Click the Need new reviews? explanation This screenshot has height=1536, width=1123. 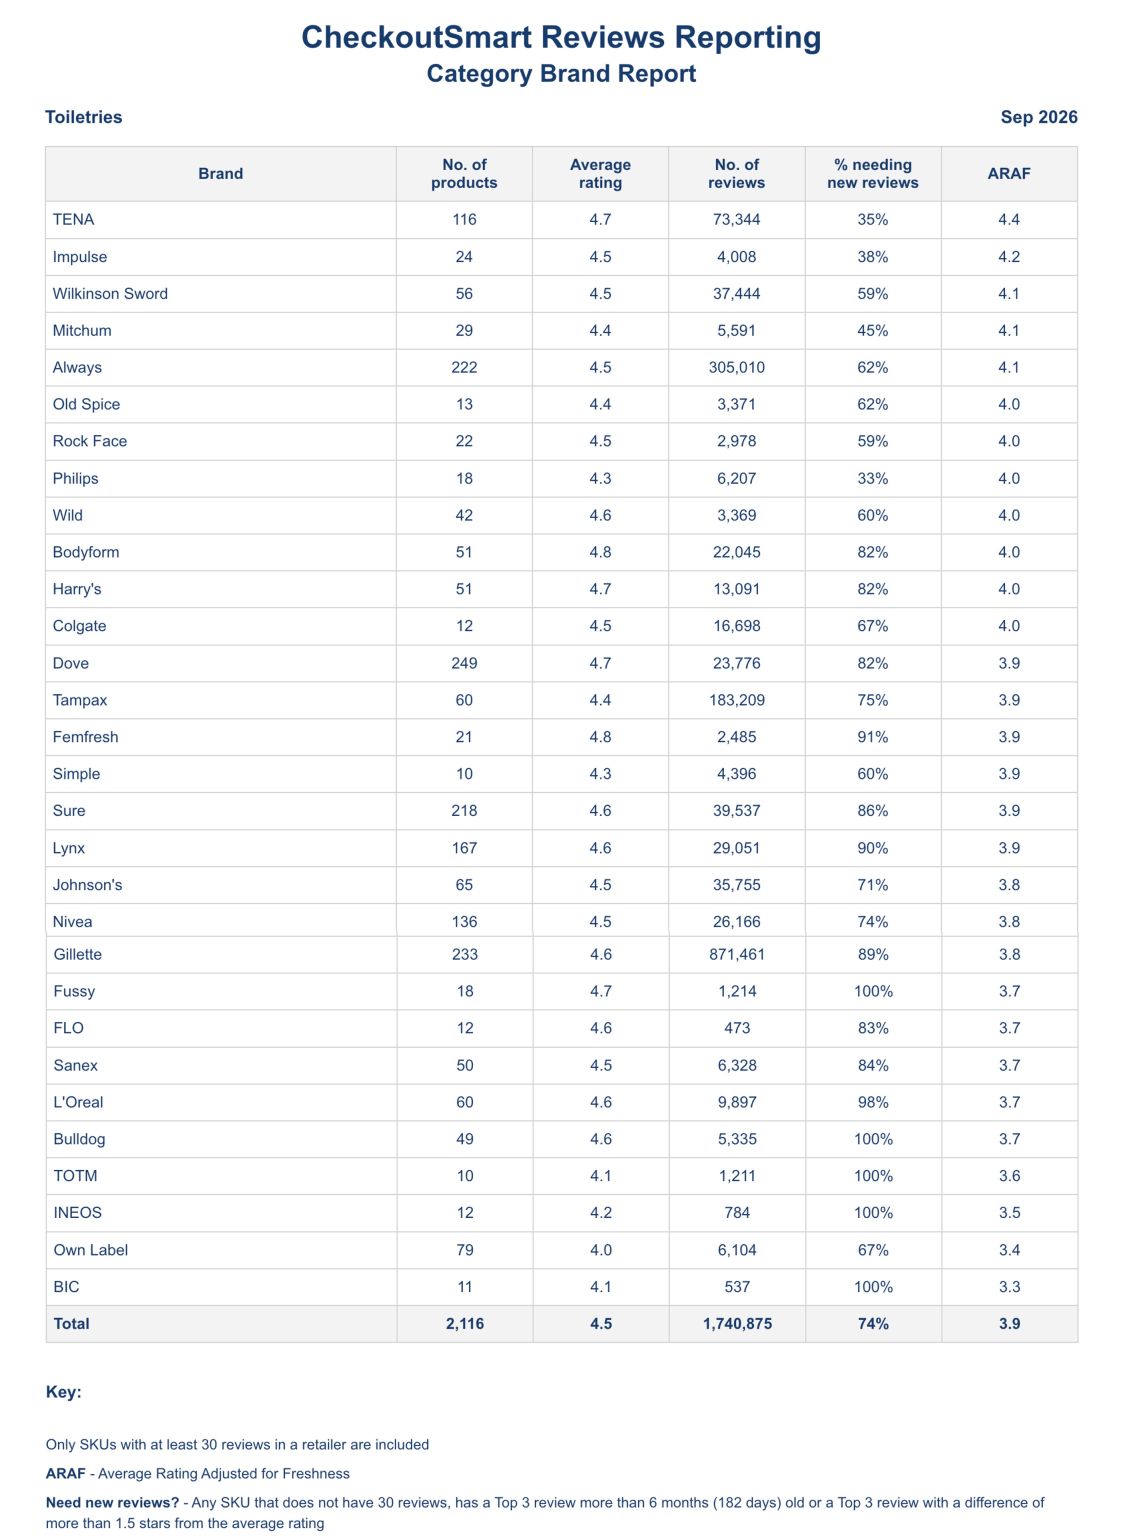[x=545, y=1513]
